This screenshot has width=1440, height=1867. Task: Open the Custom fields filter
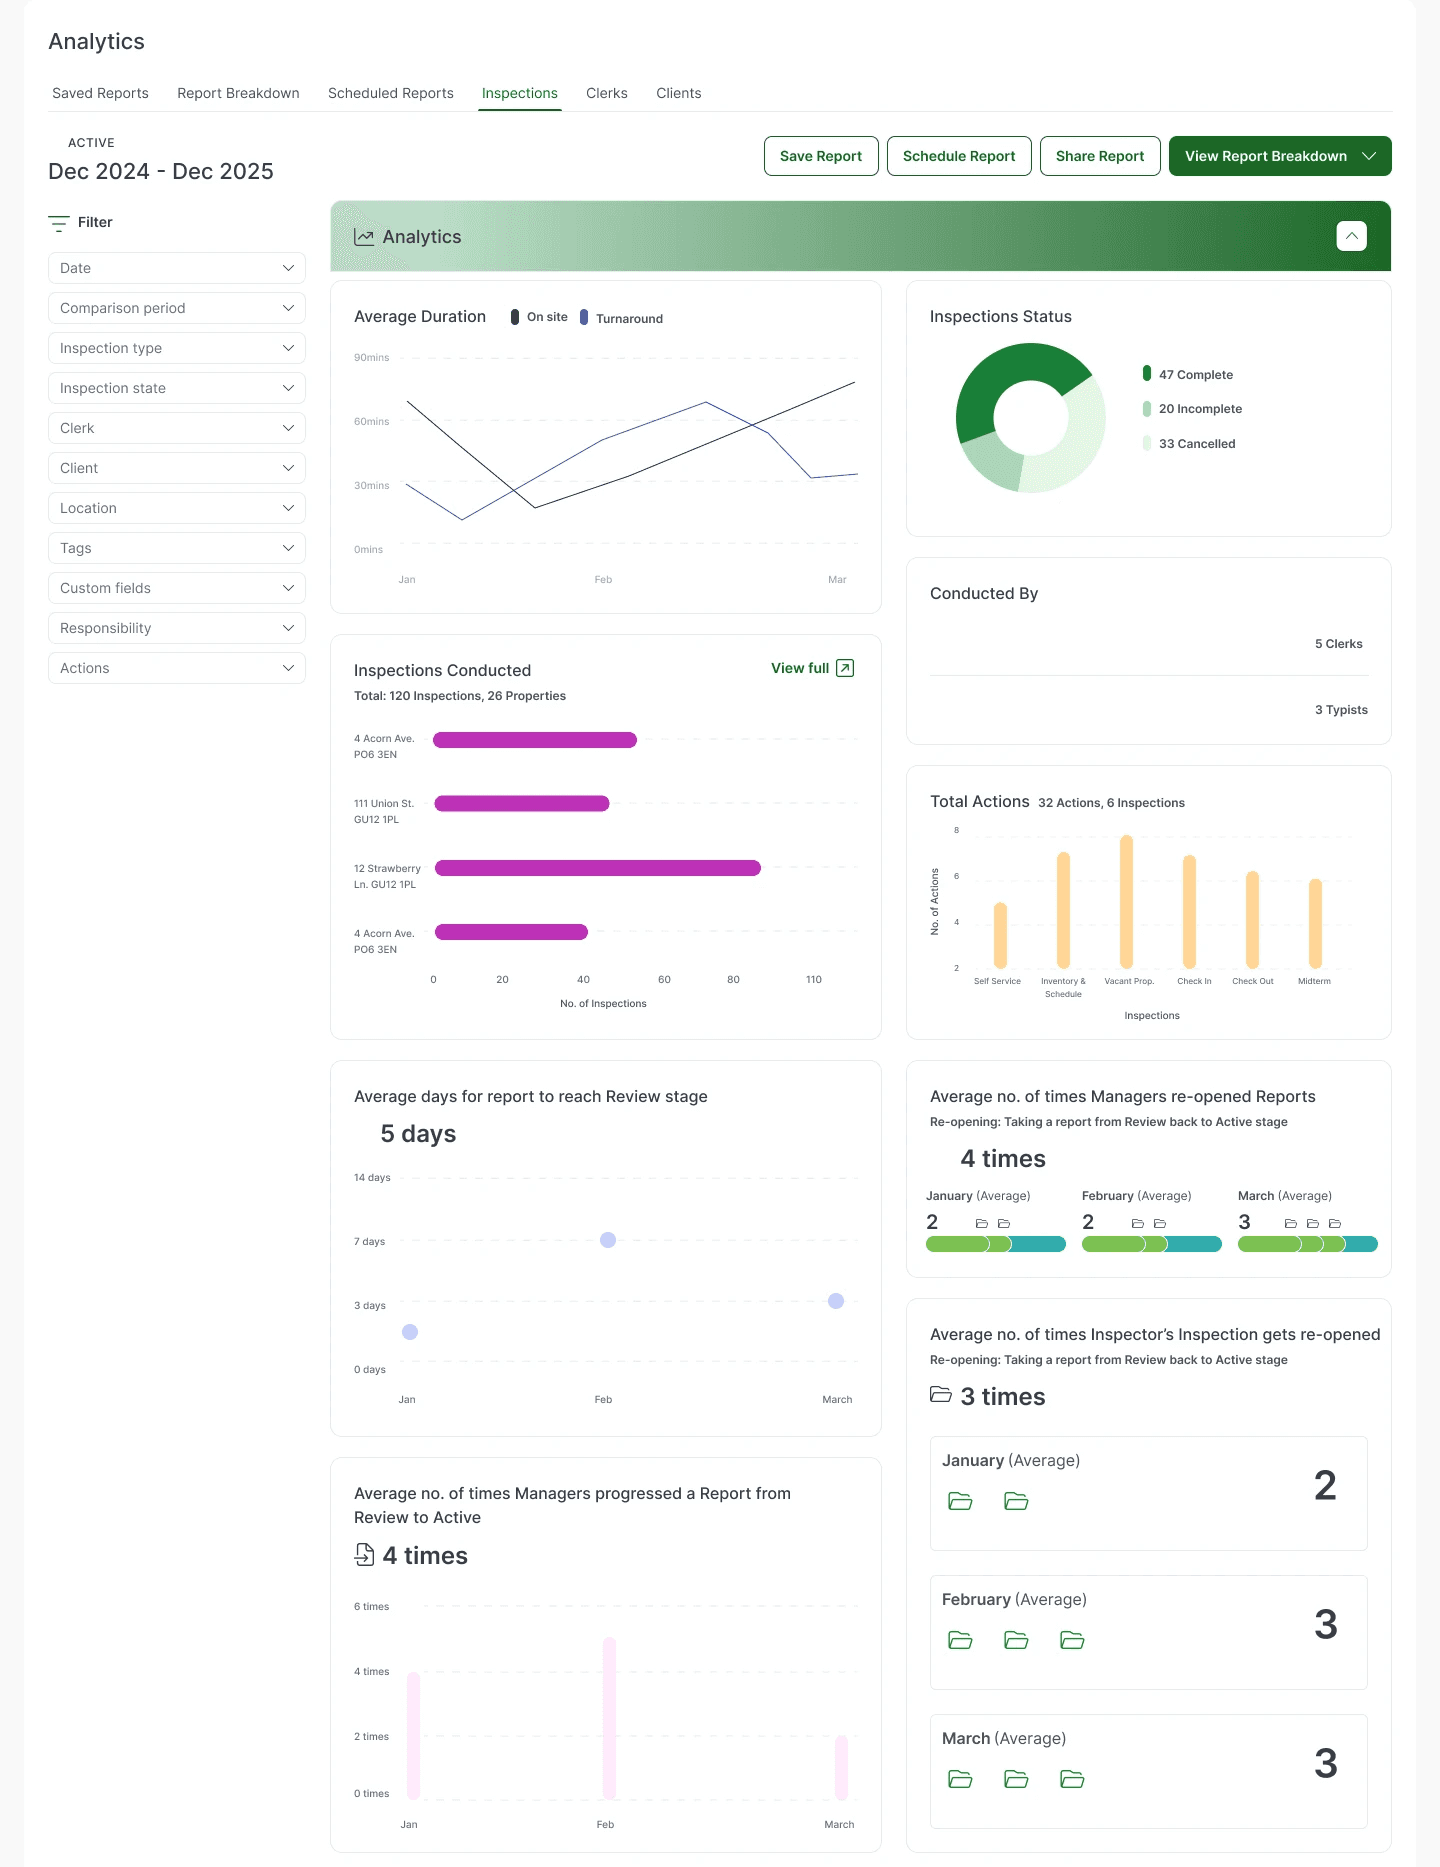pos(177,588)
